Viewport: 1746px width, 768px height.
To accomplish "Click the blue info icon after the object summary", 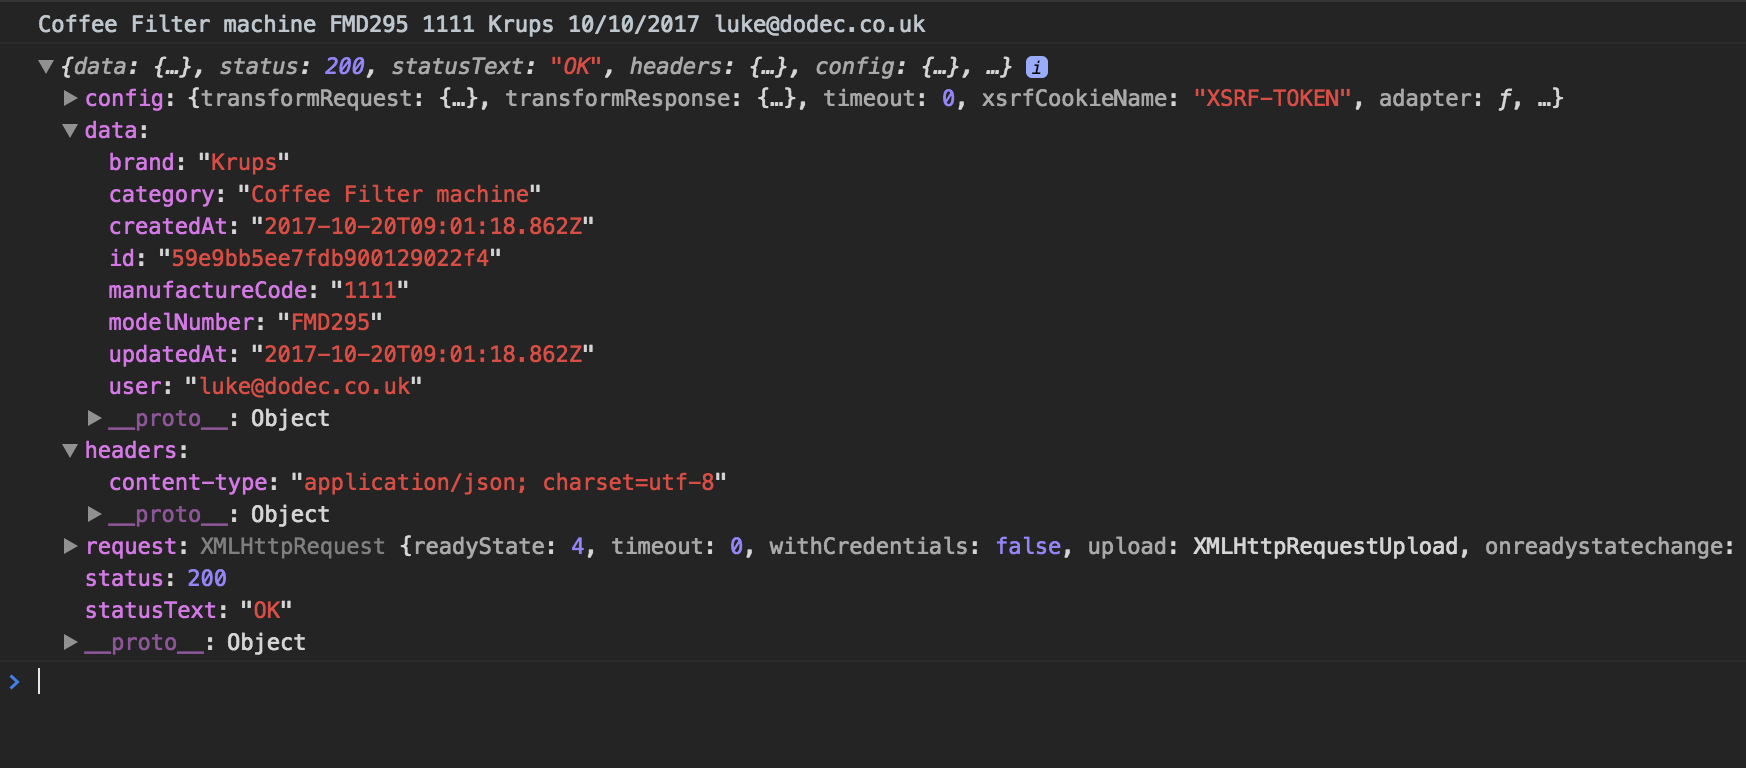I will pos(1037,67).
